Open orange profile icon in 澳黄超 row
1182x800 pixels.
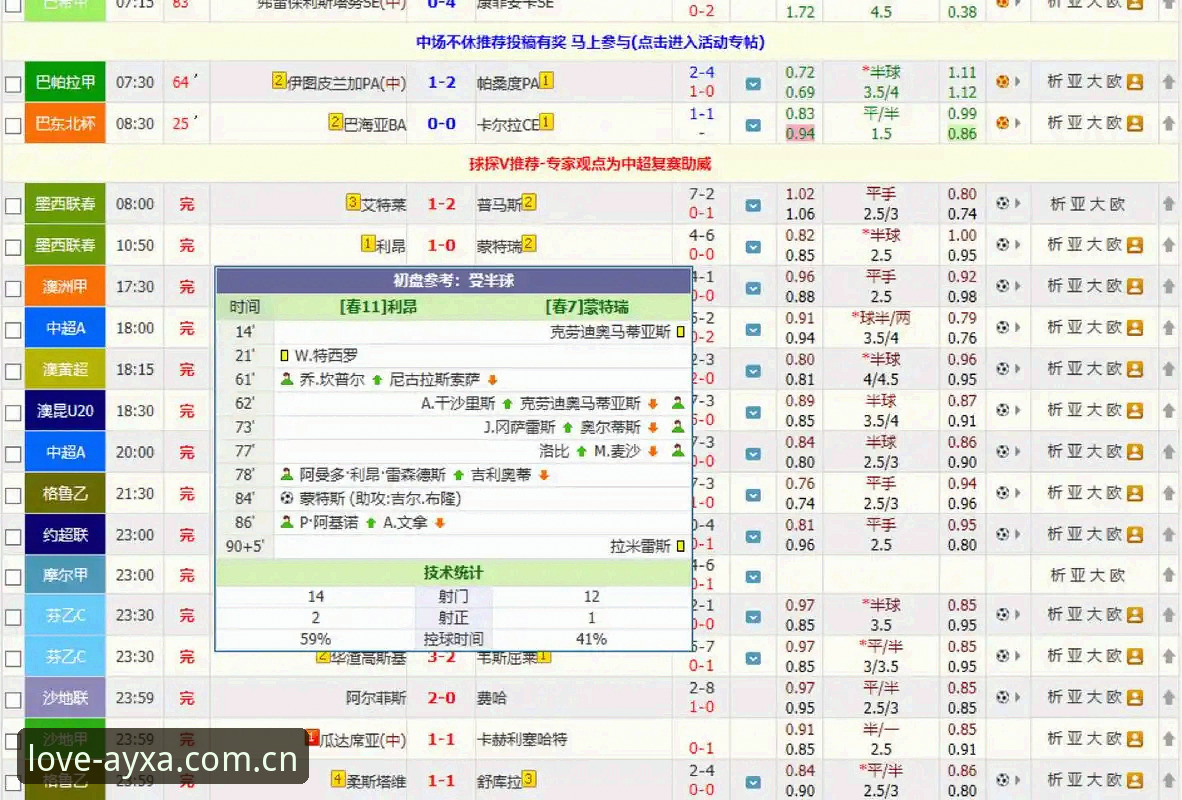coord(1135,369)
